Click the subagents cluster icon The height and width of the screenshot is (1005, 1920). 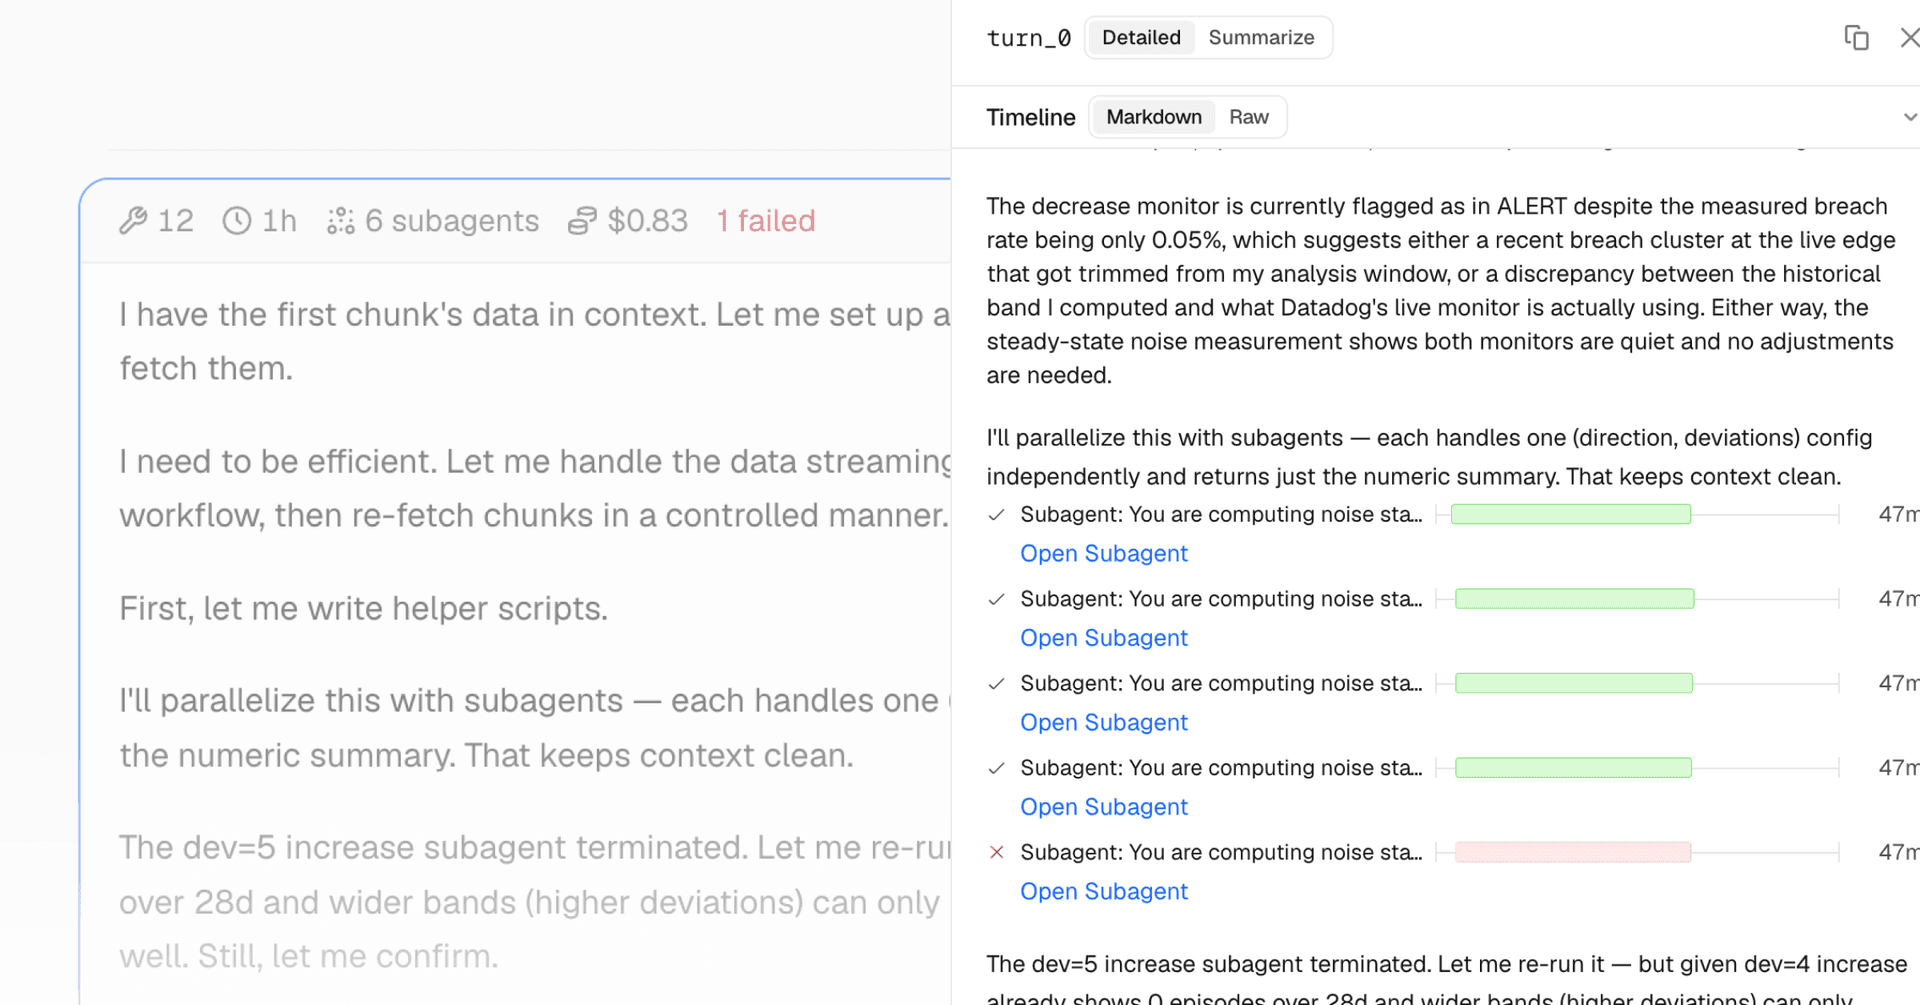click(x=341, y=220)
